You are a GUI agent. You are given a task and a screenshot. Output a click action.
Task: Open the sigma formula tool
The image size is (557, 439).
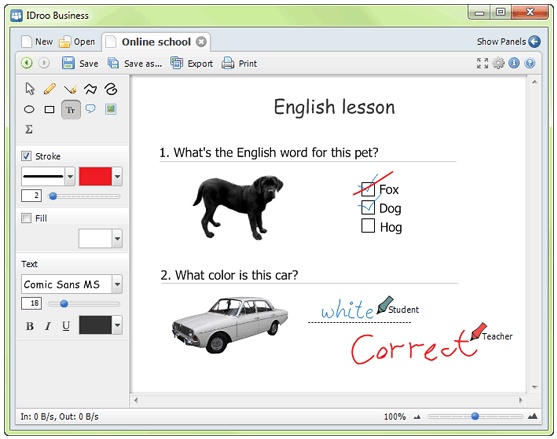coord(29,129)
